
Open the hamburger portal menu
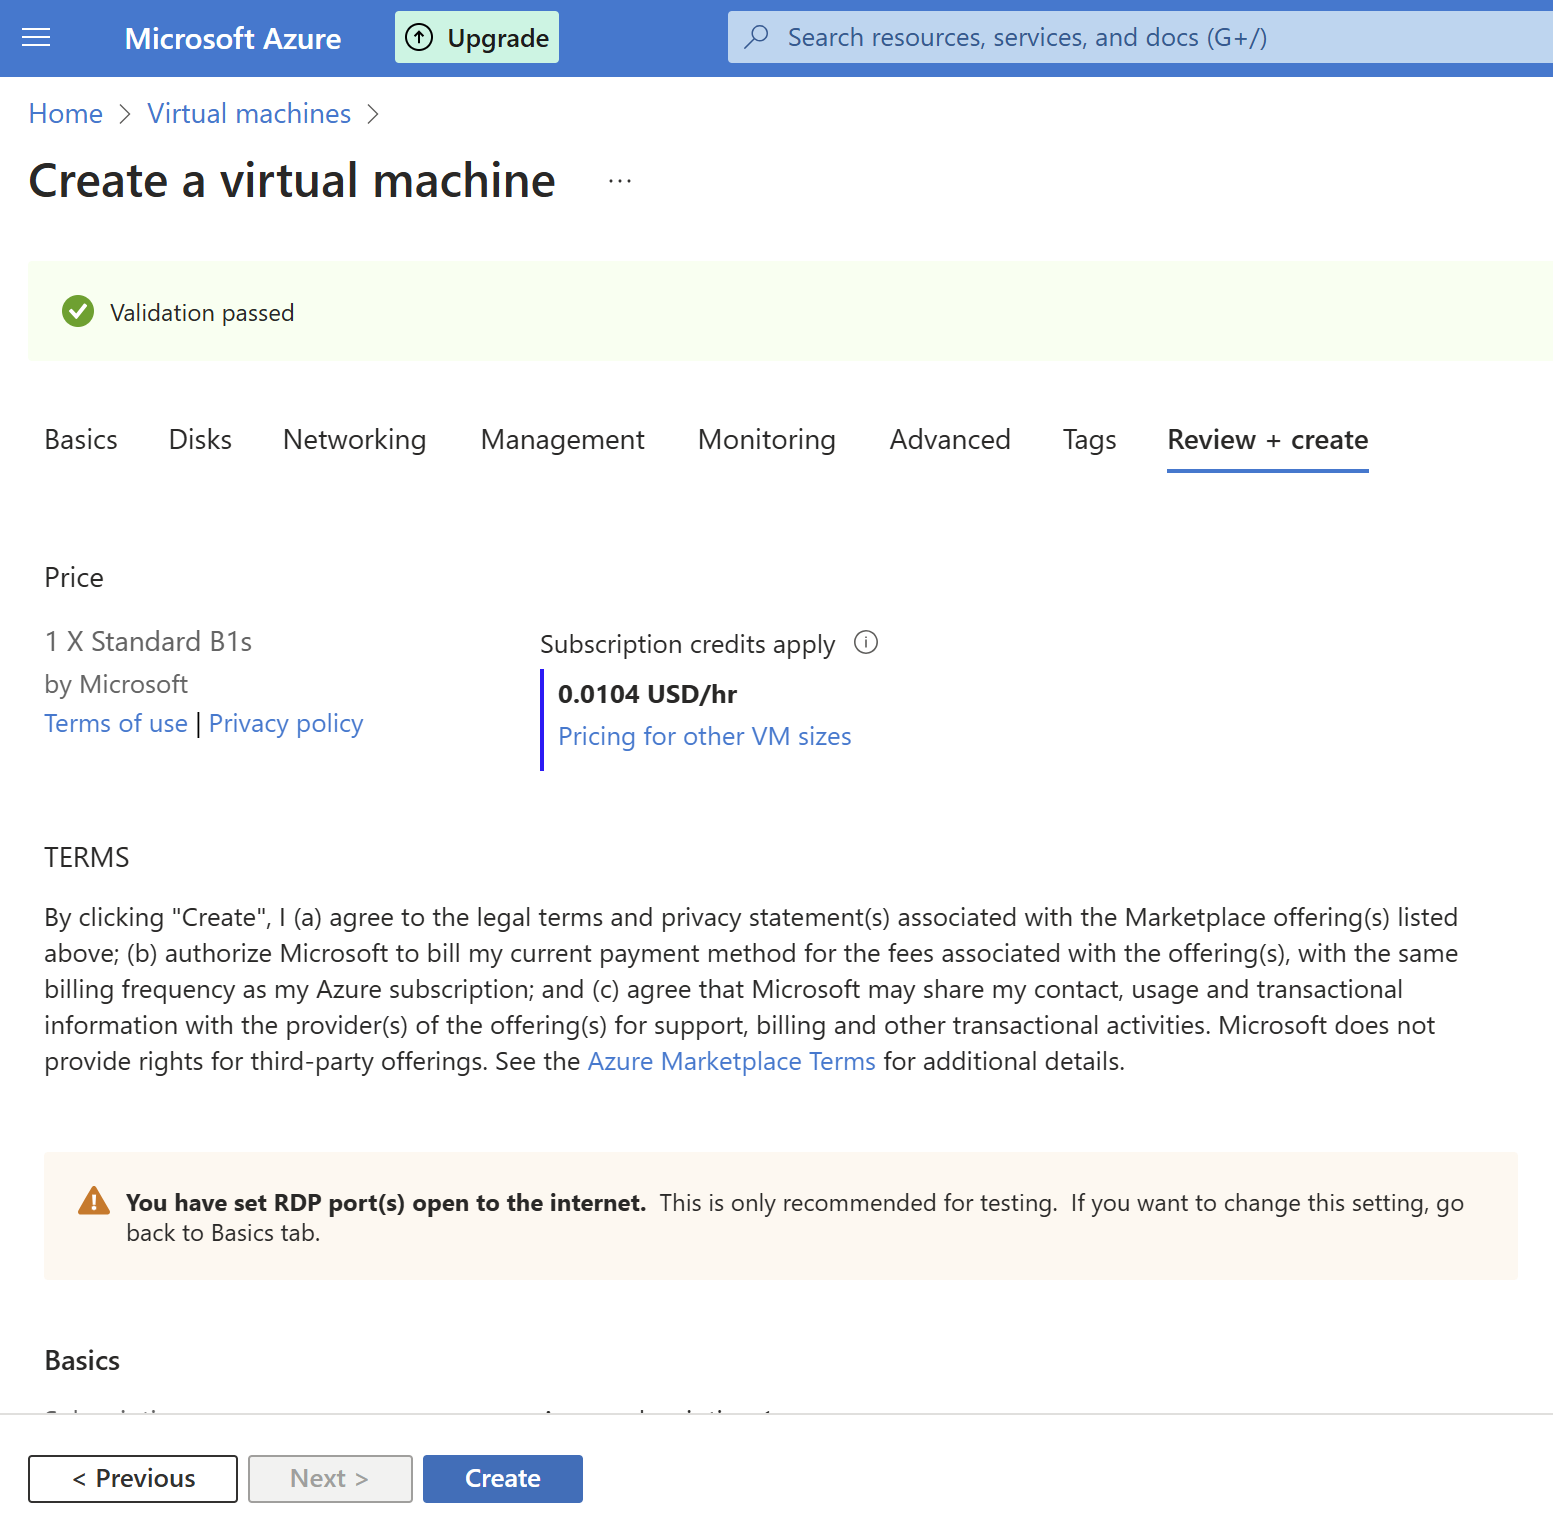[36, 38]
